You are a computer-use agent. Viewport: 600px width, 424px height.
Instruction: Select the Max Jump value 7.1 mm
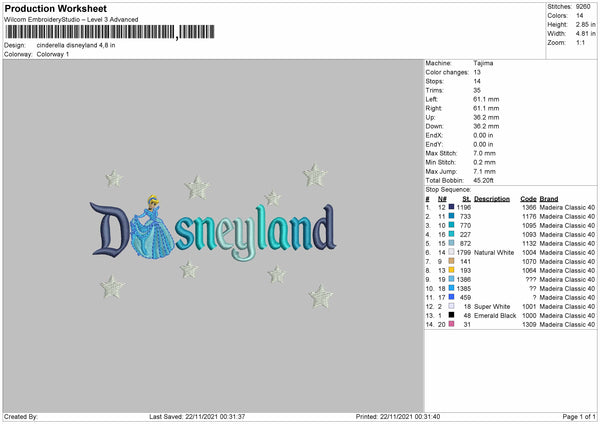click(x=484, y=171)
